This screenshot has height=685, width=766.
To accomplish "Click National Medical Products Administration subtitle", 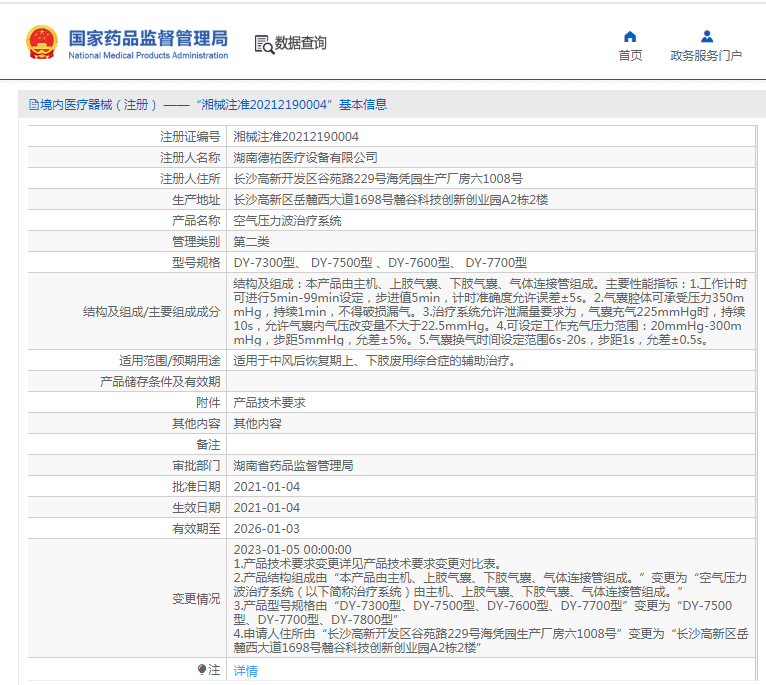I will click(148, 56).
